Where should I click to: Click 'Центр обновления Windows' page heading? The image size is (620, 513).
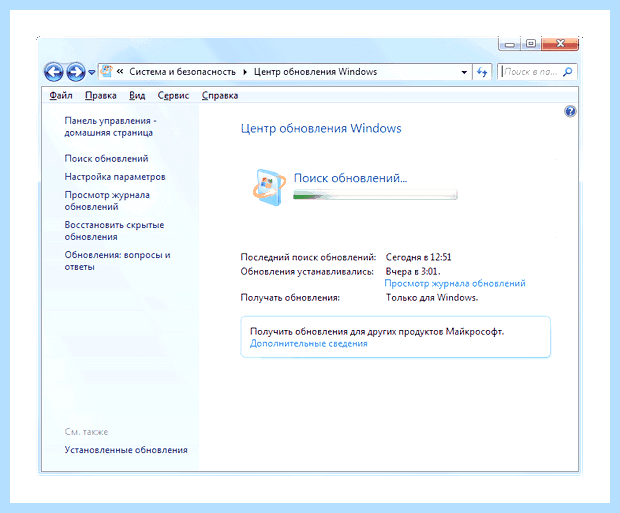click(321, 128)
